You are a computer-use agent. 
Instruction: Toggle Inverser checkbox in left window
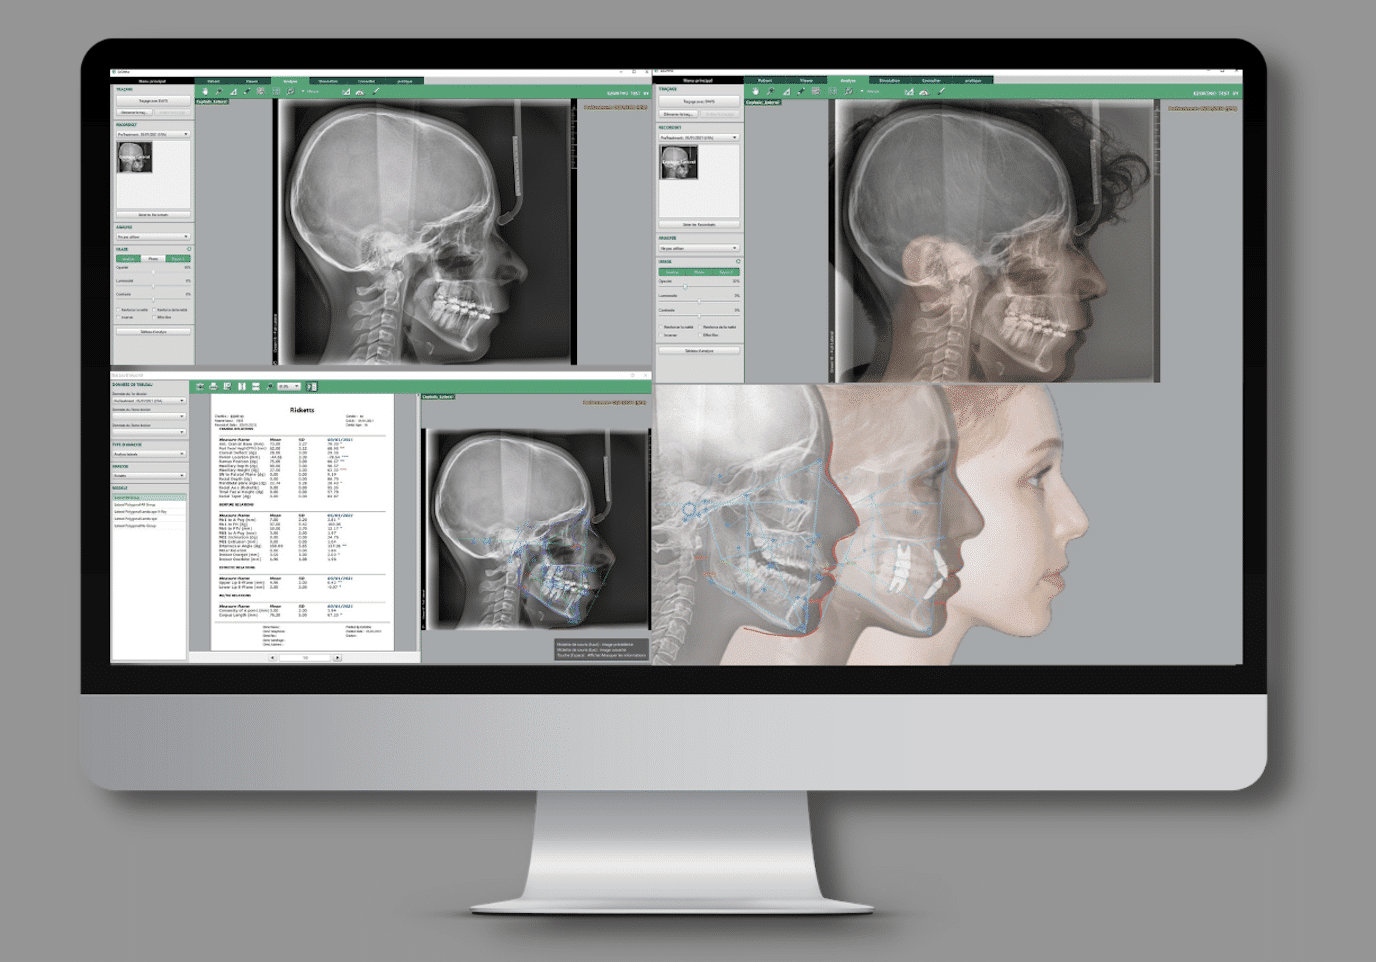(118, 317)
